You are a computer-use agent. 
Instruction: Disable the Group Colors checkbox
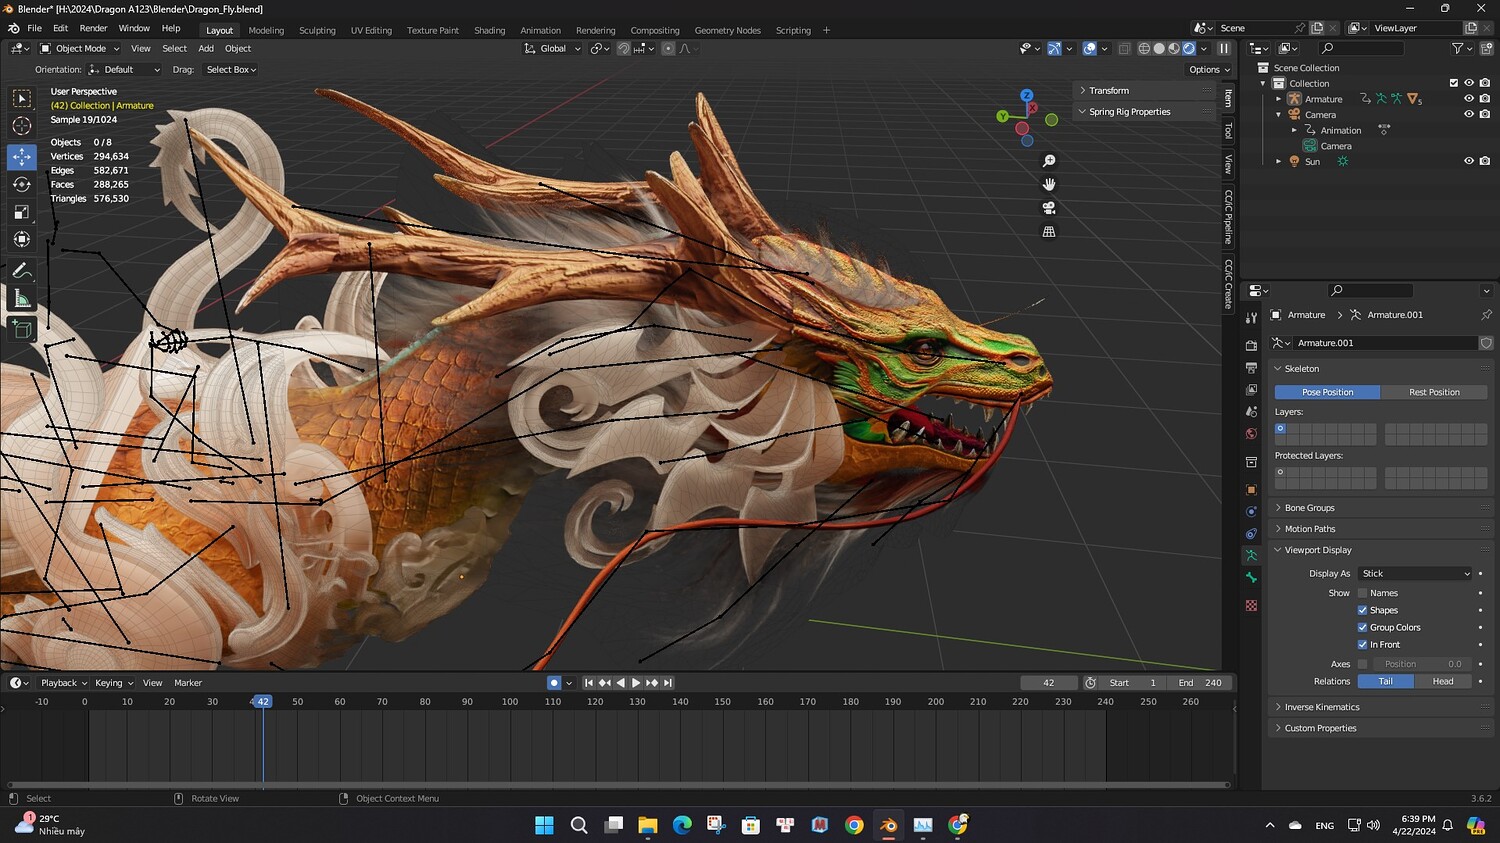tap(1362, 628)
